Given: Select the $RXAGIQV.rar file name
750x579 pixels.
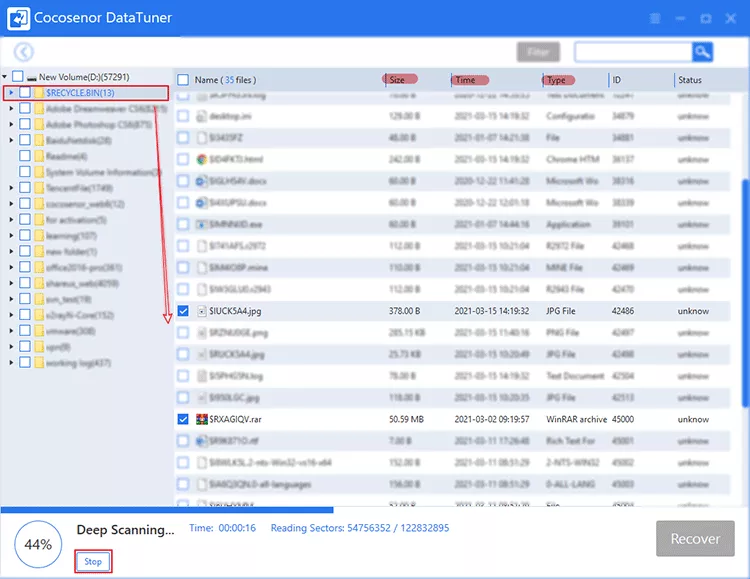Looking at the screenshot, I should coord(235,419).
